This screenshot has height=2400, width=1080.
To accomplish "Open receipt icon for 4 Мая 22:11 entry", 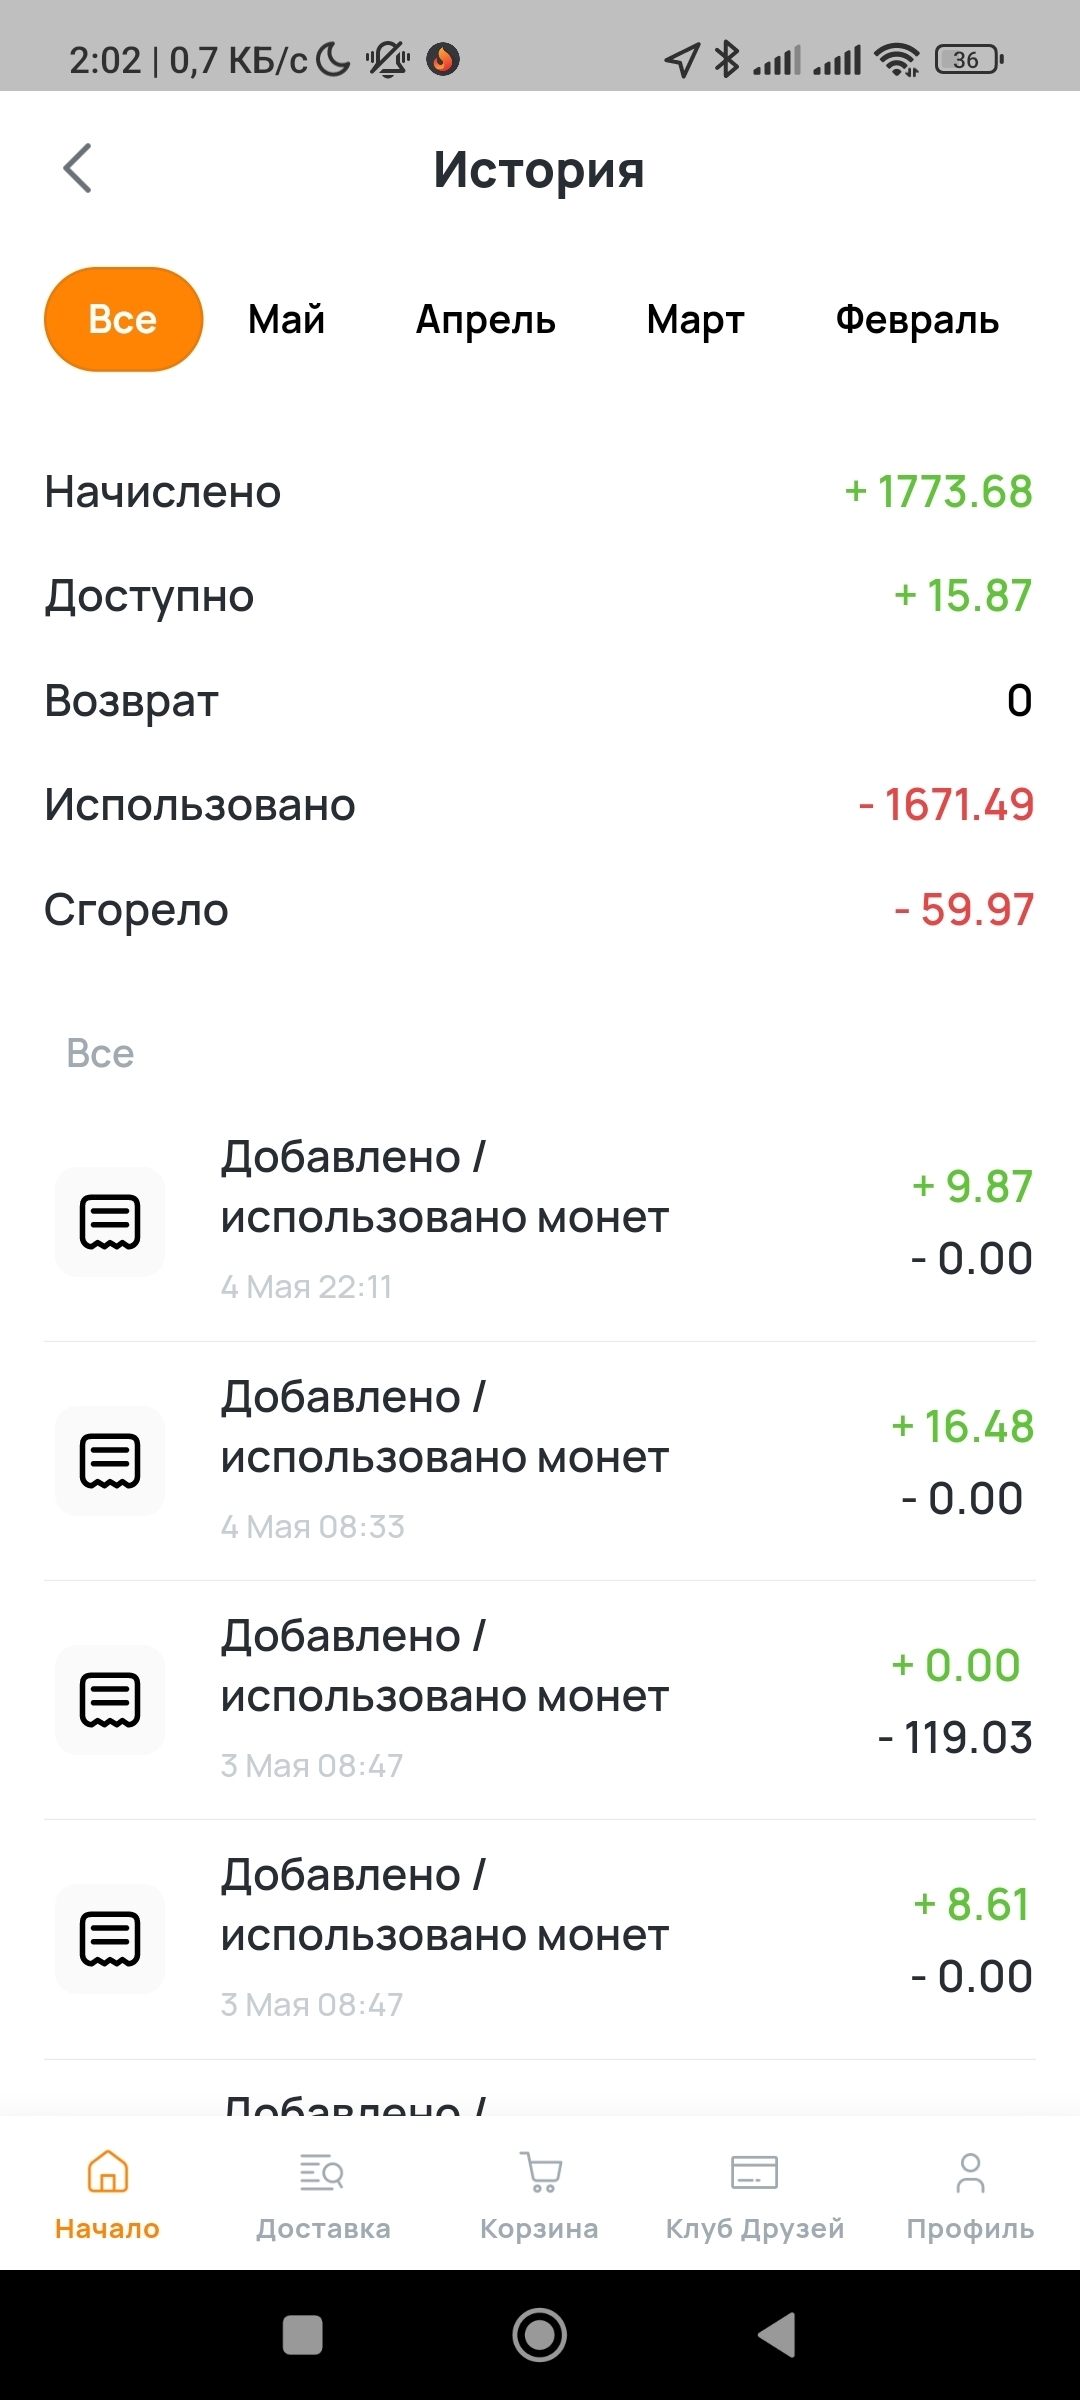I will click(x=110, y=1222).
